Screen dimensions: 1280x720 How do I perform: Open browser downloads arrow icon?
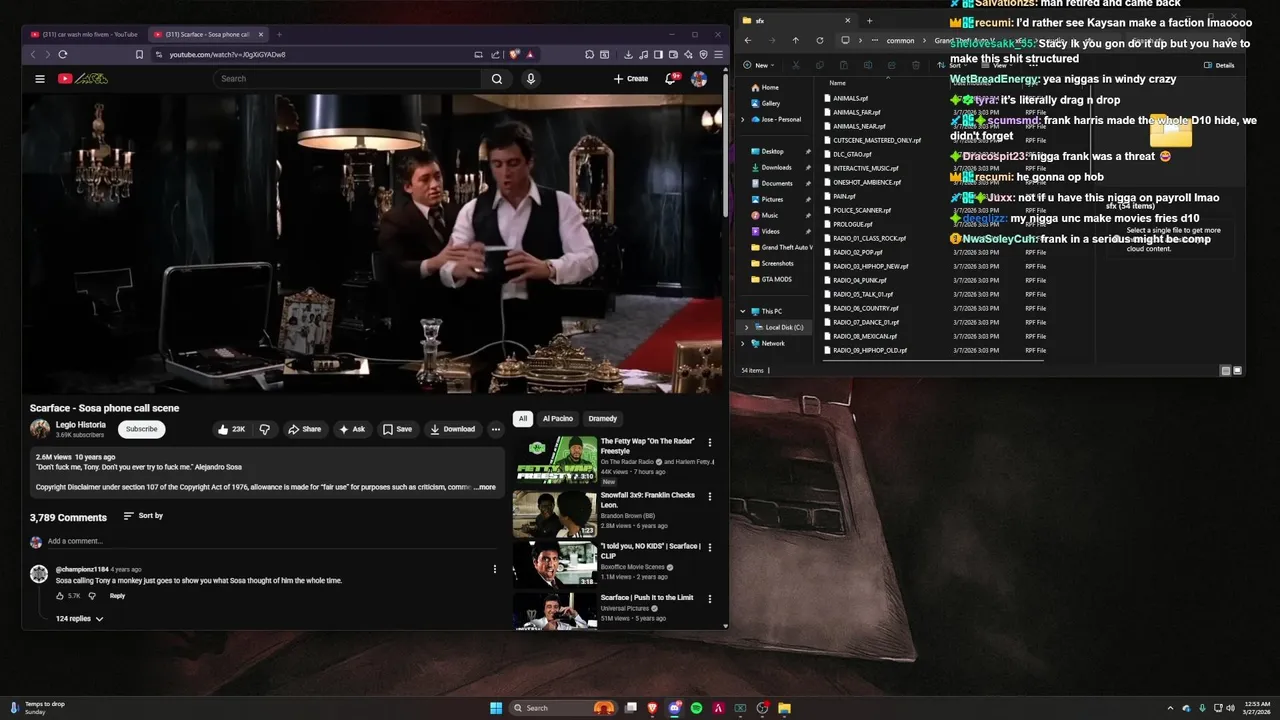[627, 54]
